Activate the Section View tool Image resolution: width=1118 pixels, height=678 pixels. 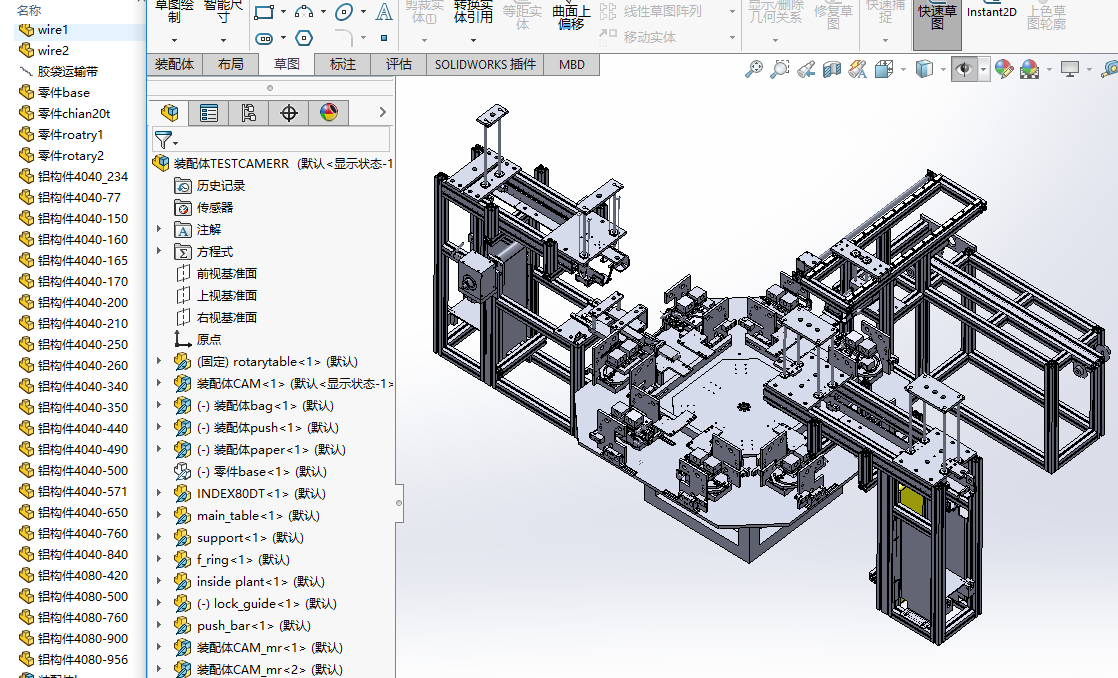coord(831,69)
